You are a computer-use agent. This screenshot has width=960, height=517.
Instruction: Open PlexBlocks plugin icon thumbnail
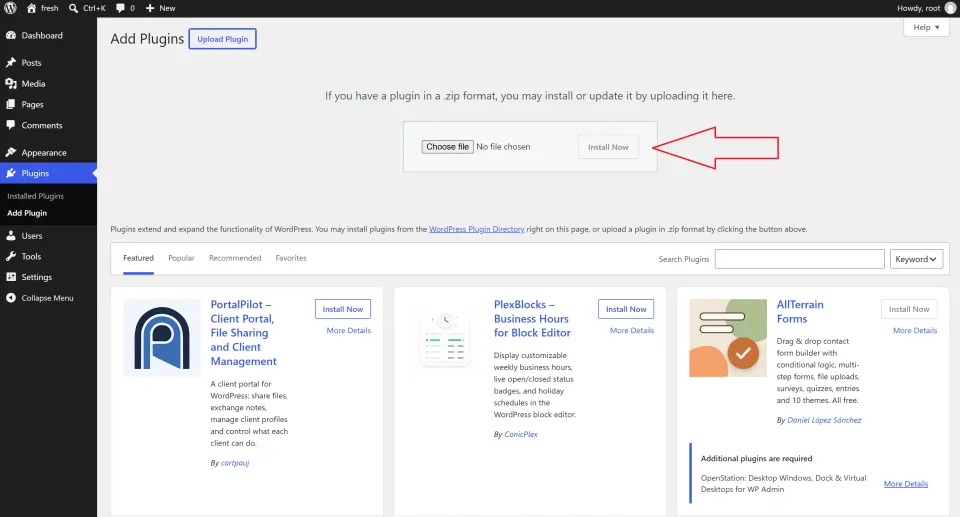445,338
